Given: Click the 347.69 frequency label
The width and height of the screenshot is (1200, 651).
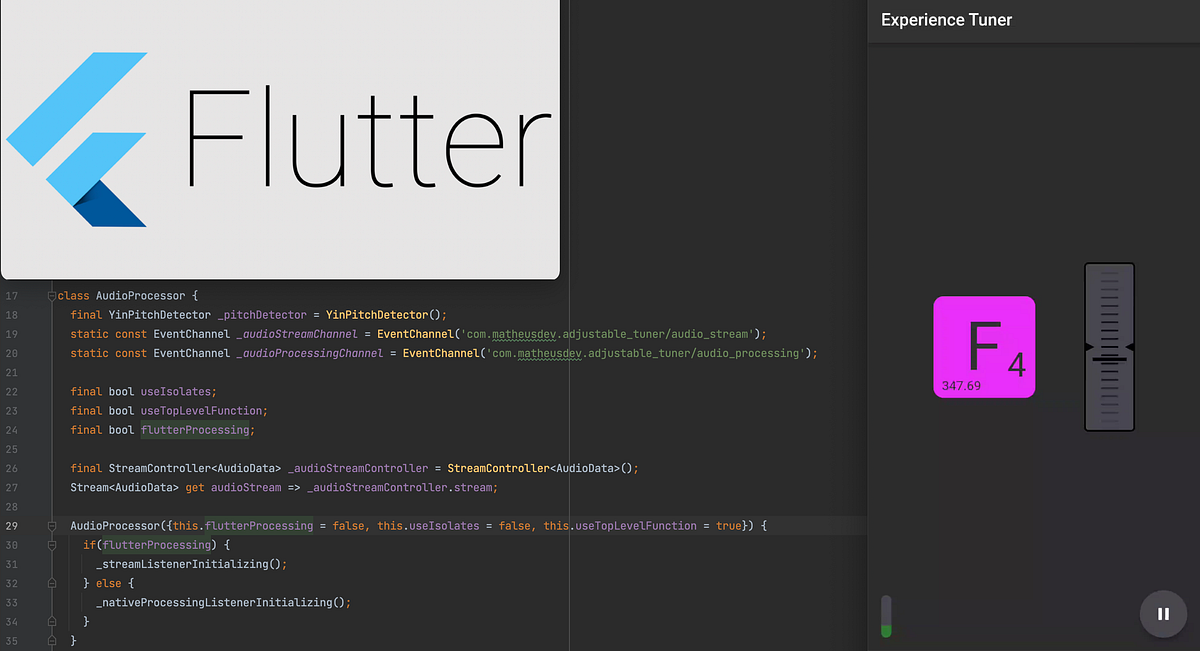Looking at the screenshot, I should [961, 385].
